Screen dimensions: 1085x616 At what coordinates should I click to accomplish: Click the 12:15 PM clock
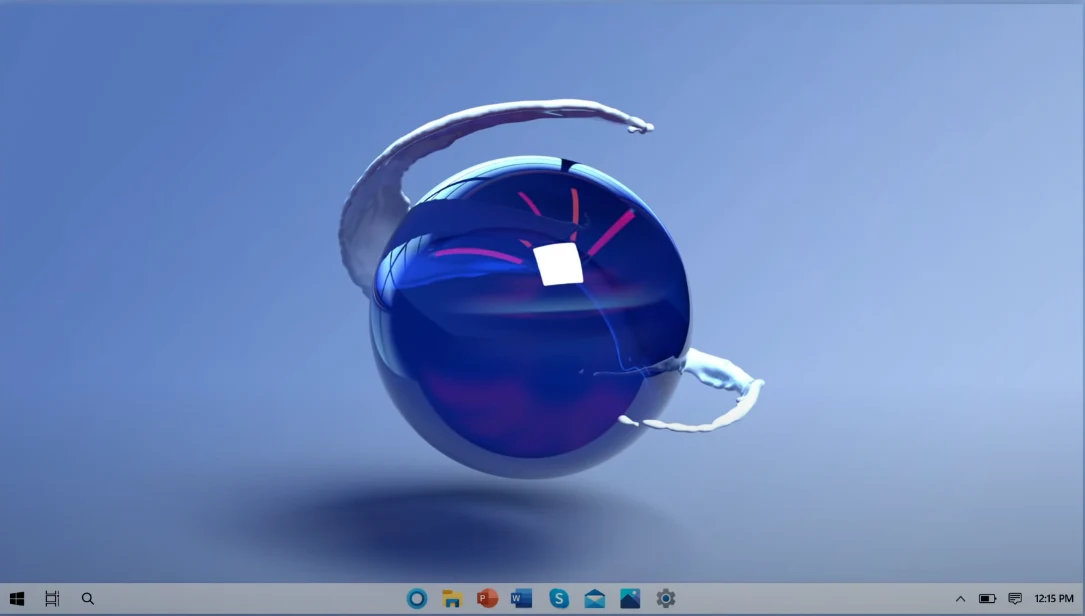tap(1054, 599)
